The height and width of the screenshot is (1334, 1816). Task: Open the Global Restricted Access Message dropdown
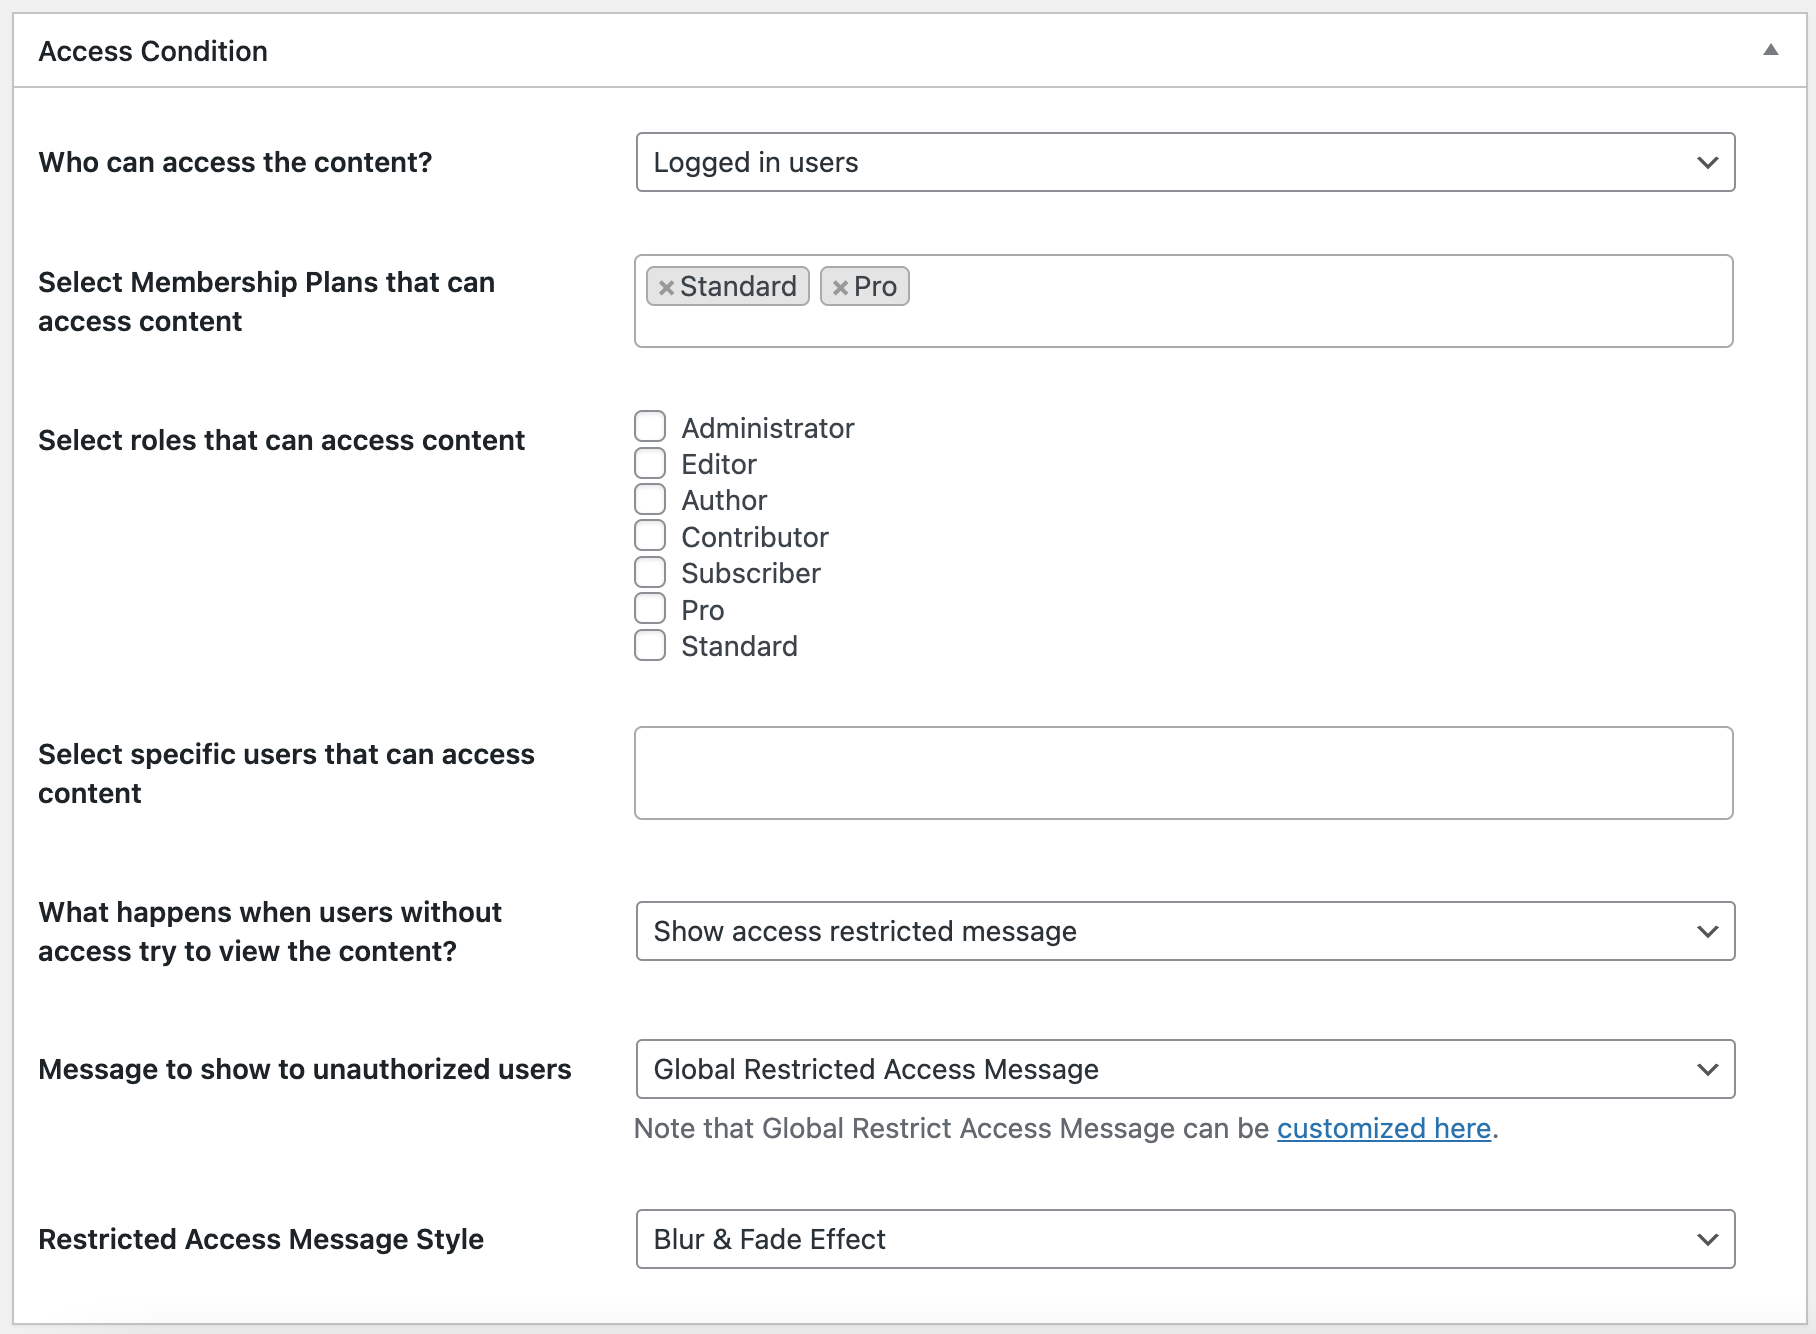(1185, 1069)
